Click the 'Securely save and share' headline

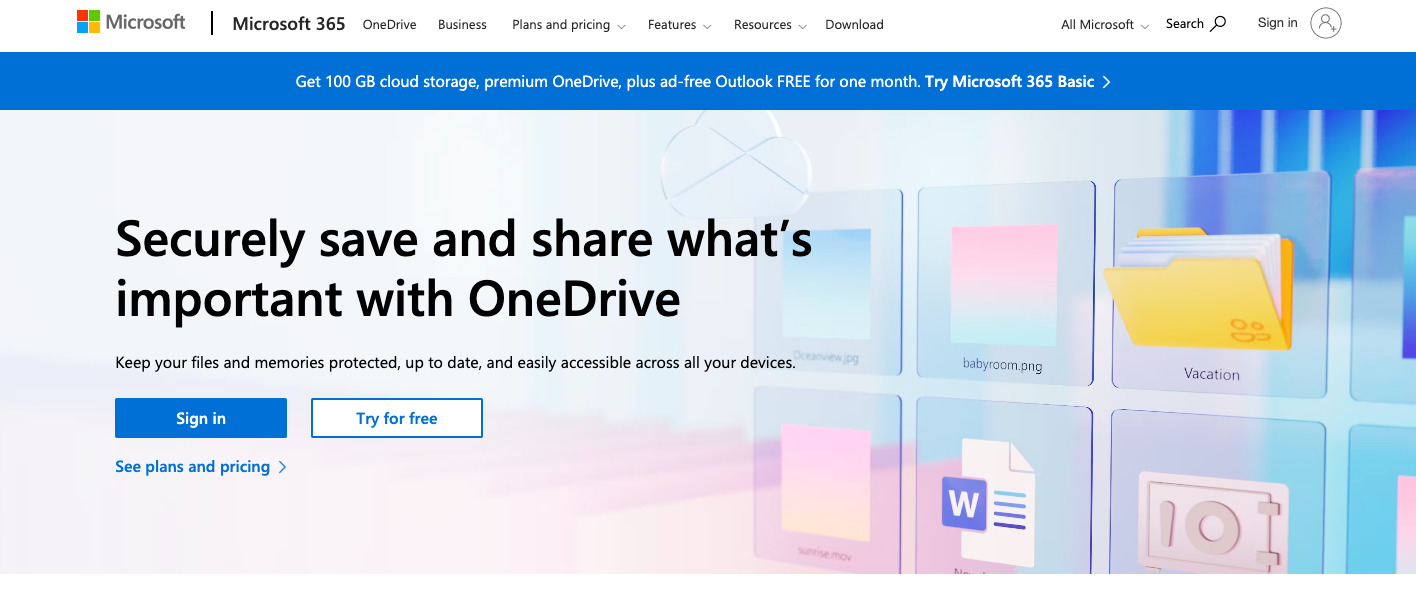click(464, 269)
